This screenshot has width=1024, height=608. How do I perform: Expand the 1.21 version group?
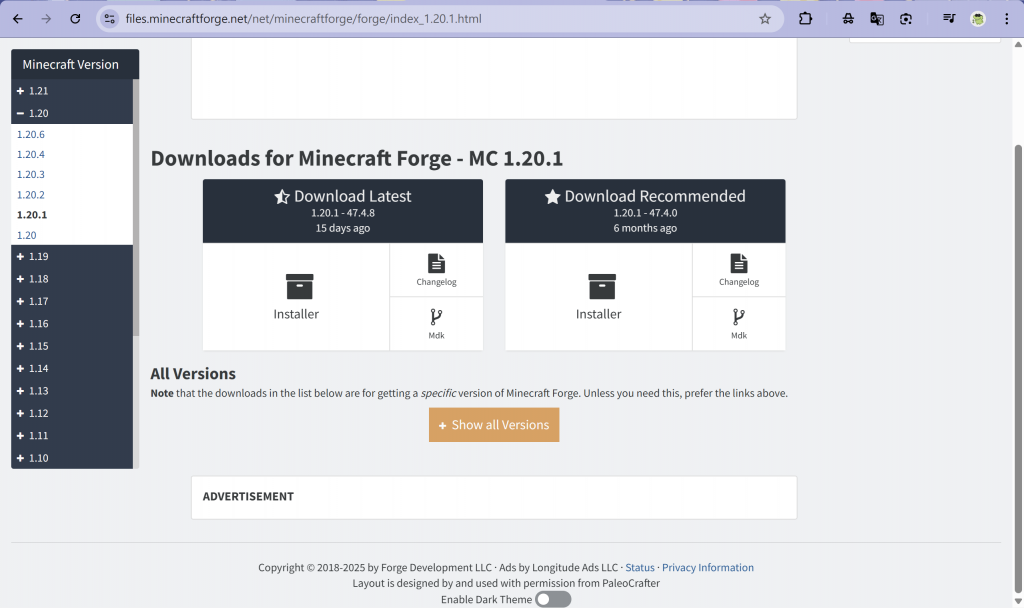pyautogui.click(x=72, y=91)
